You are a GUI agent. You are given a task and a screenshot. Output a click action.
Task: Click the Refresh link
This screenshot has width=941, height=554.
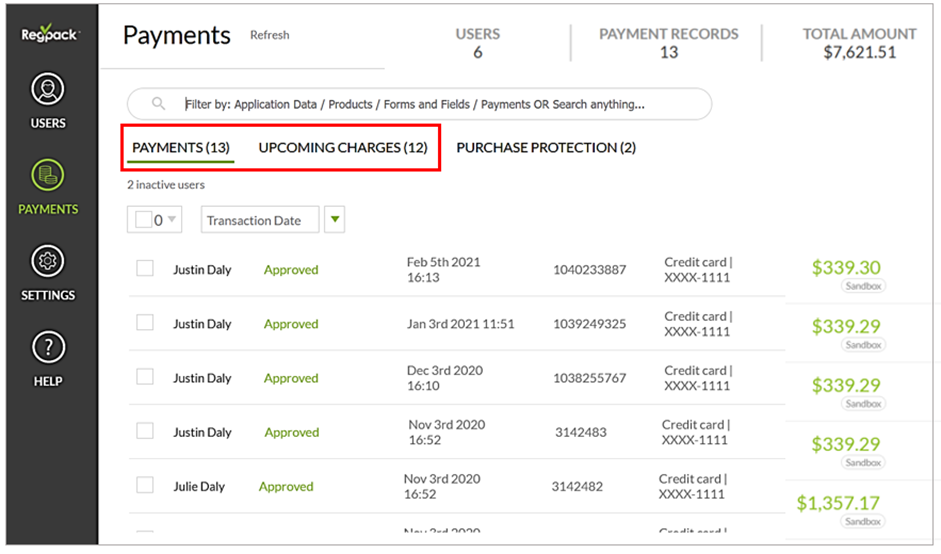(x=269, y=35)
